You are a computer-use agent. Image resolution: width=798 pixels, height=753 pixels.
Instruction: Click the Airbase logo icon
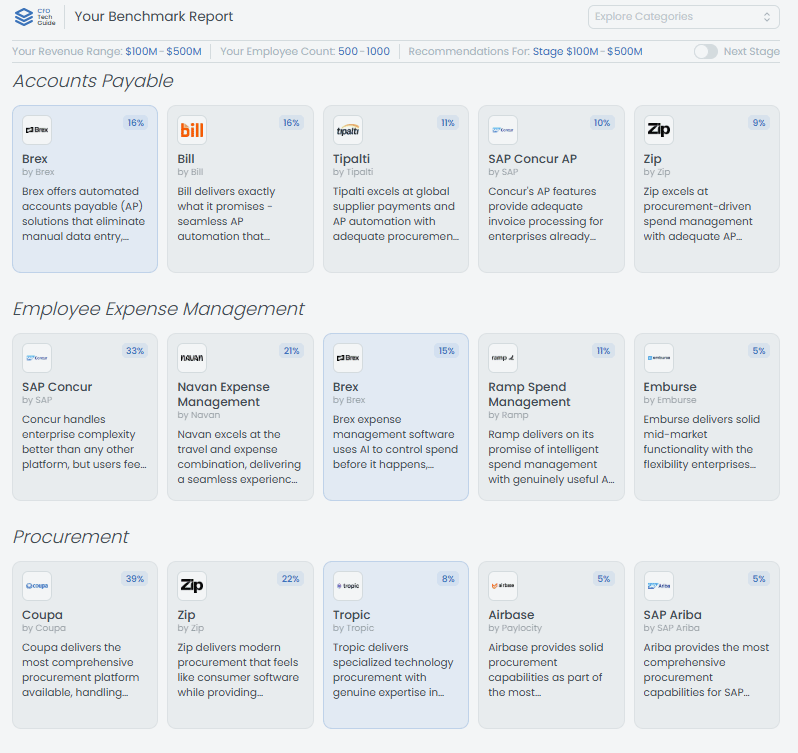pos(503,586)
